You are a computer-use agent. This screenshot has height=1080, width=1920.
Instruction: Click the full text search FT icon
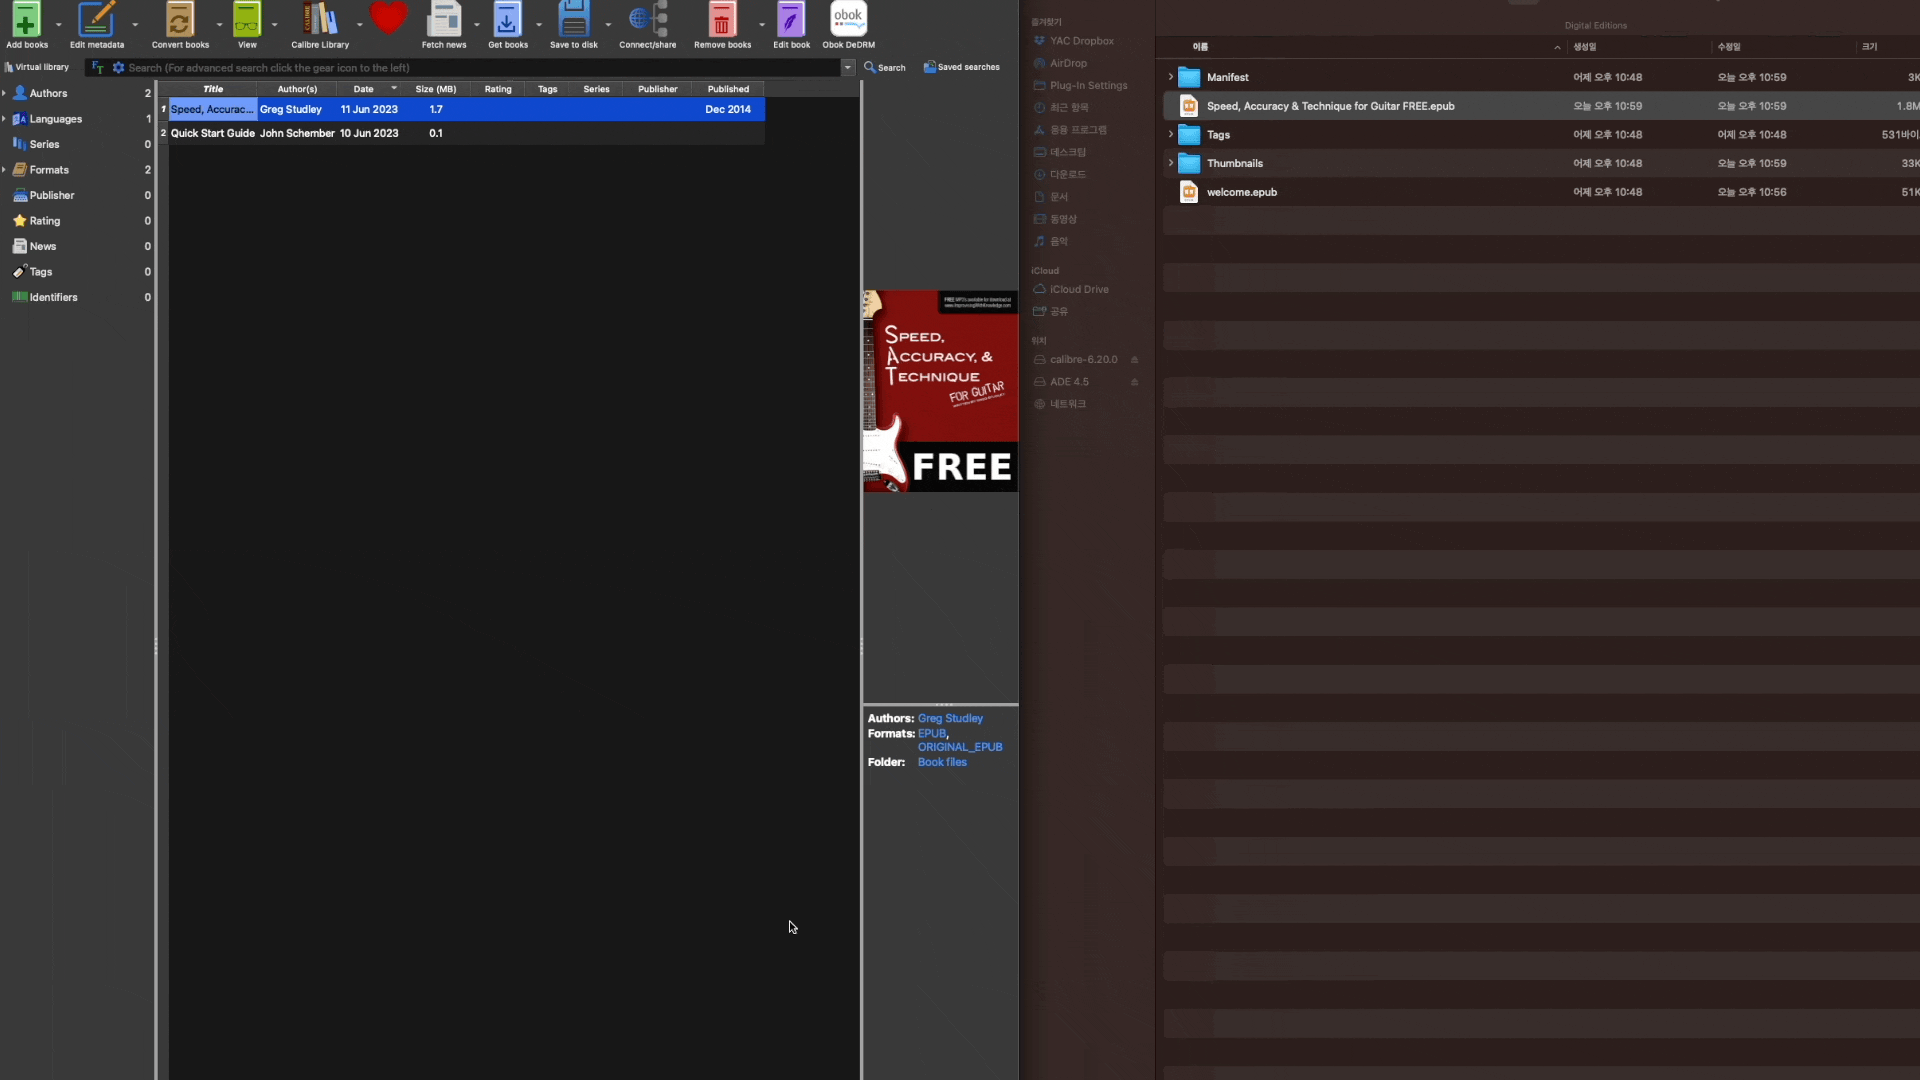click(x=98, y=68)
